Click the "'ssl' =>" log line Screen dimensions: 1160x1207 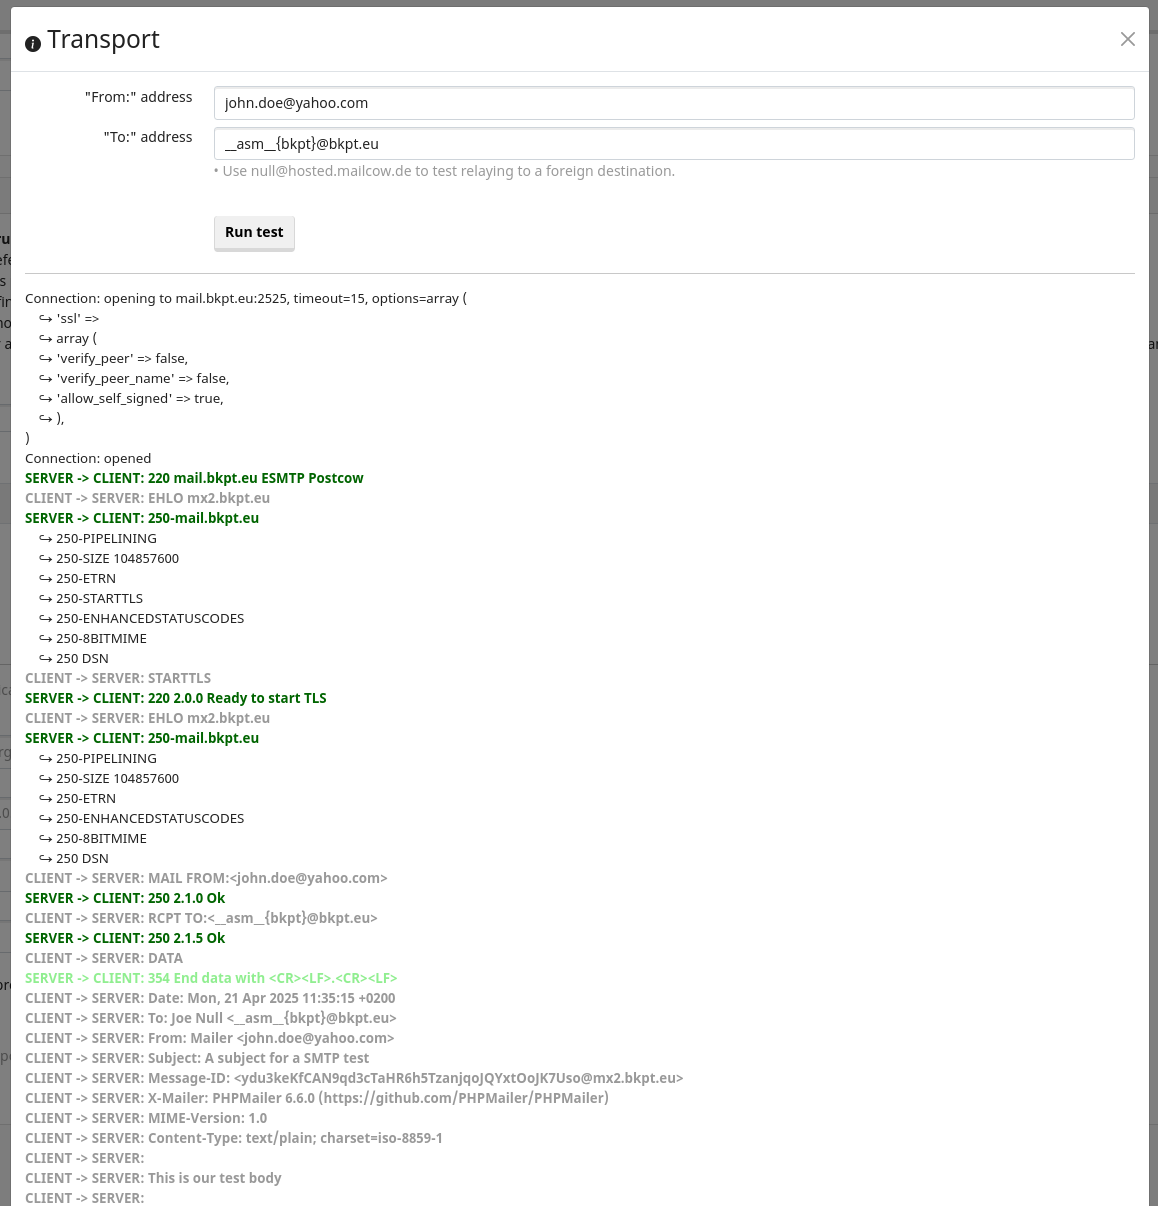(69, 318)
